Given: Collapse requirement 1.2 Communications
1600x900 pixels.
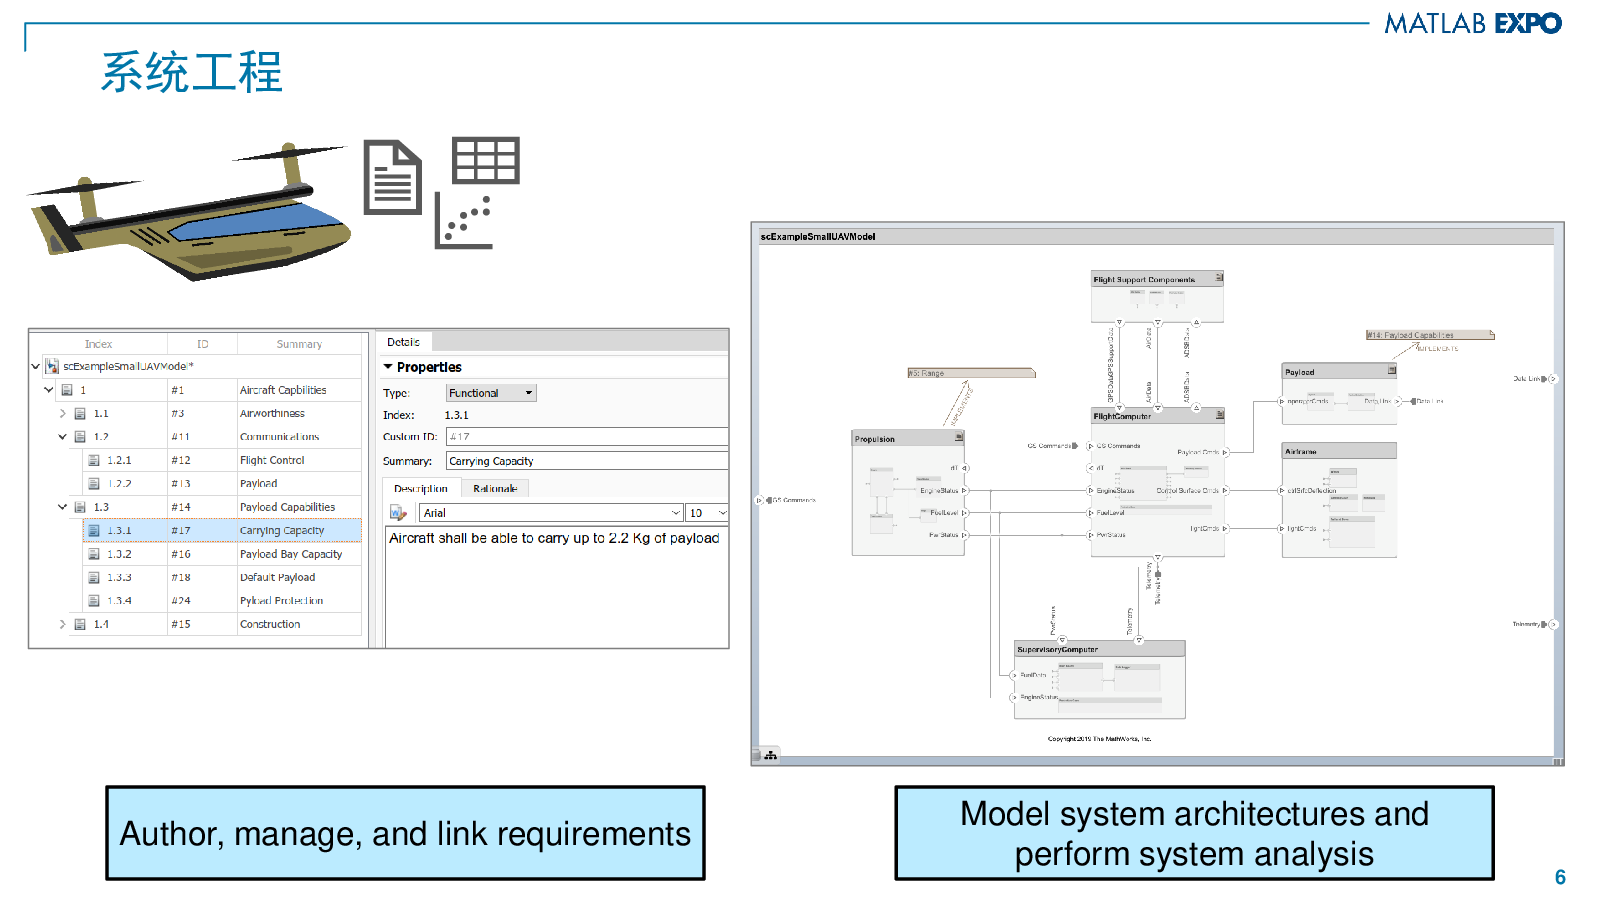Looking at the screenshot, I should [62, 437].
